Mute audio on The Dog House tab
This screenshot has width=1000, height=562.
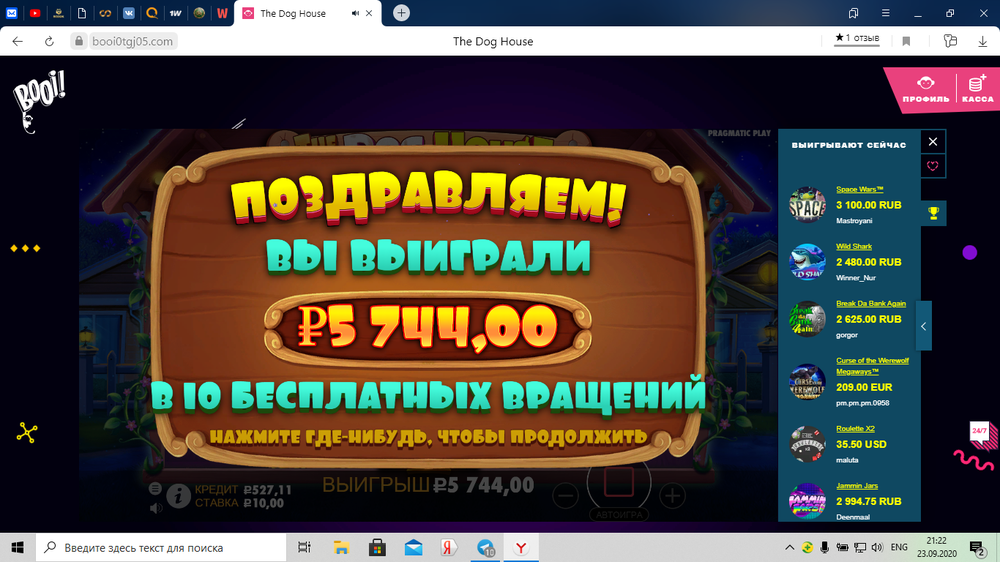pos(355,13)
